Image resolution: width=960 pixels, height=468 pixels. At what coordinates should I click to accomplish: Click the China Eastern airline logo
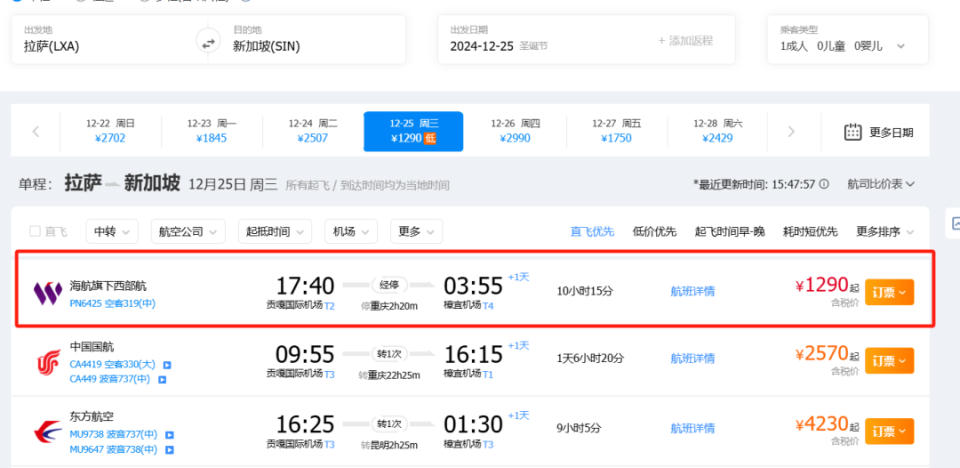tap(48, 433)
